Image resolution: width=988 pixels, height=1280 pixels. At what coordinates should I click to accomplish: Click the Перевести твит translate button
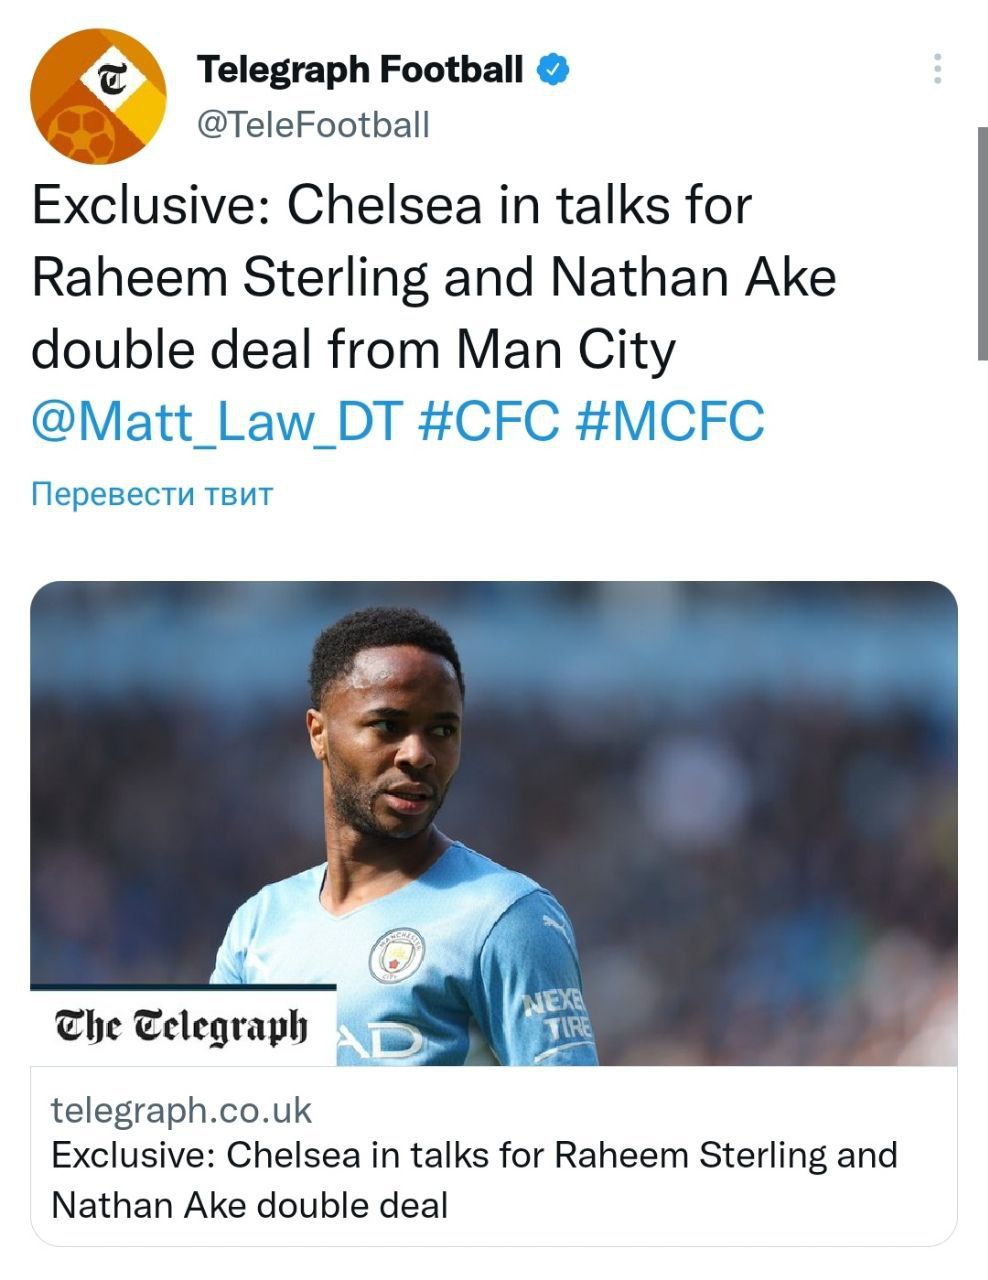tap(152, 494)
